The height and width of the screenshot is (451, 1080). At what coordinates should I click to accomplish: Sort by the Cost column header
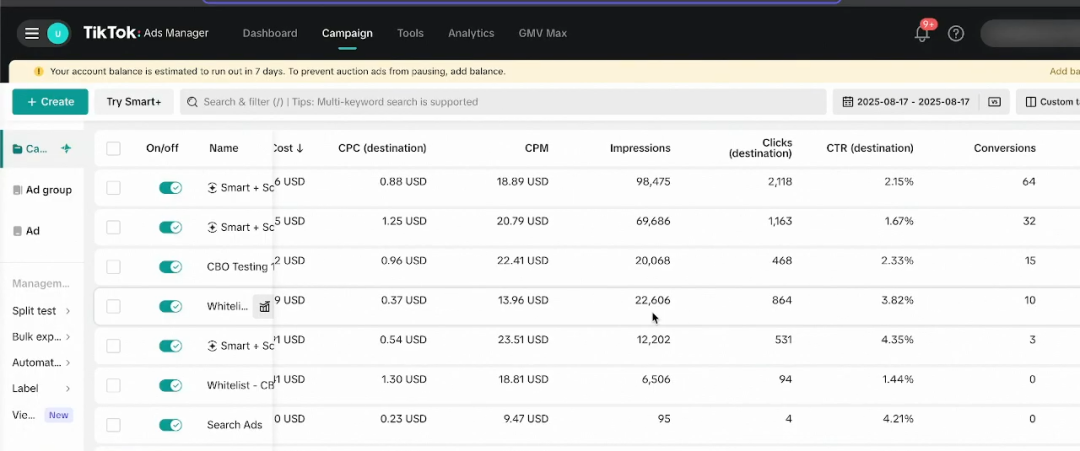coord(289,148)
